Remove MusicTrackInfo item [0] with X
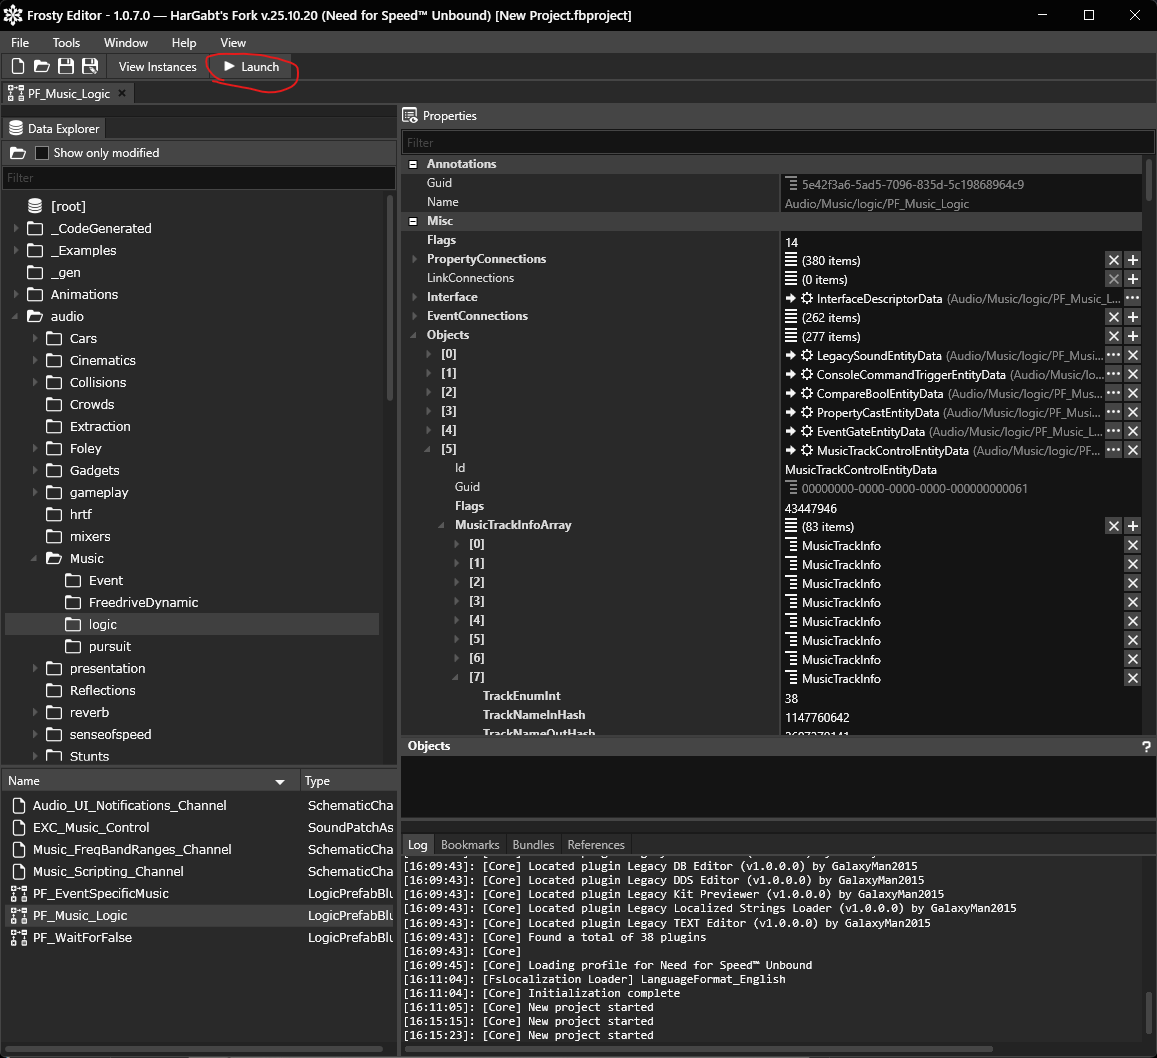The image size is (1157, 1058). 1133,545
